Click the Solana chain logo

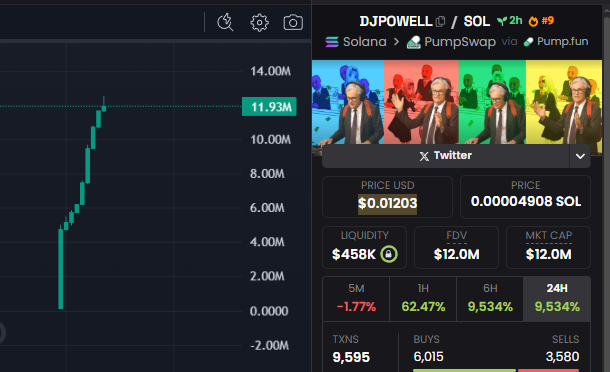pos(332,42)
